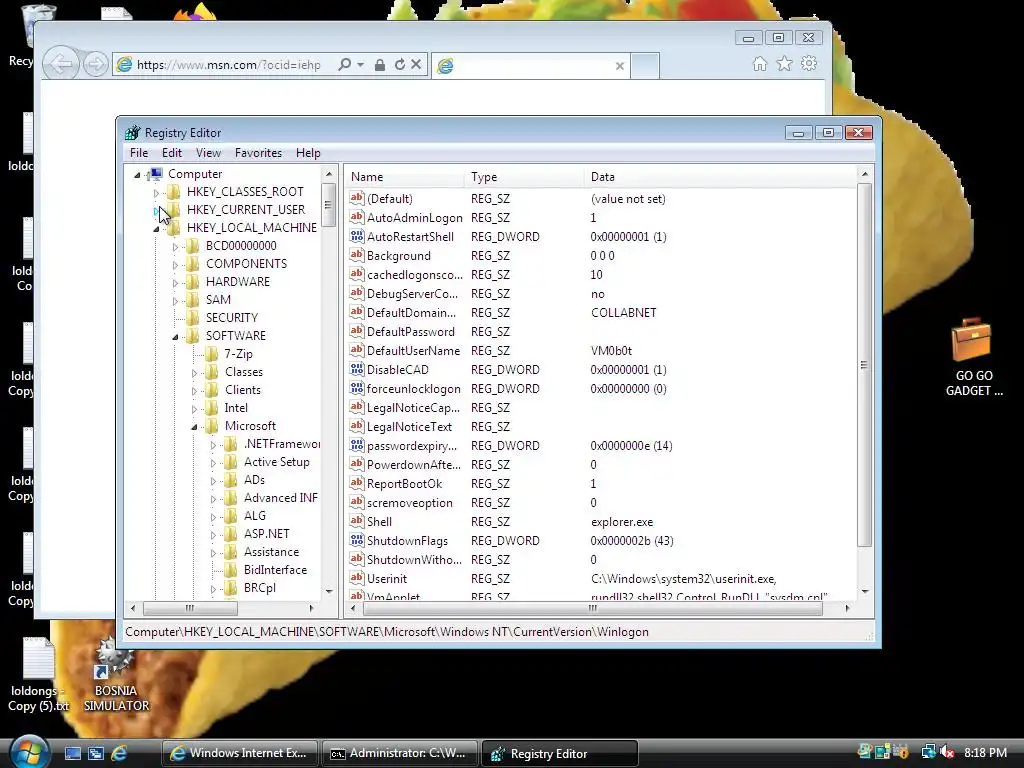This screenshot has width=1024, height=768.
Task: Click the Windows Start orb
Action: click(x=30, y=752)
